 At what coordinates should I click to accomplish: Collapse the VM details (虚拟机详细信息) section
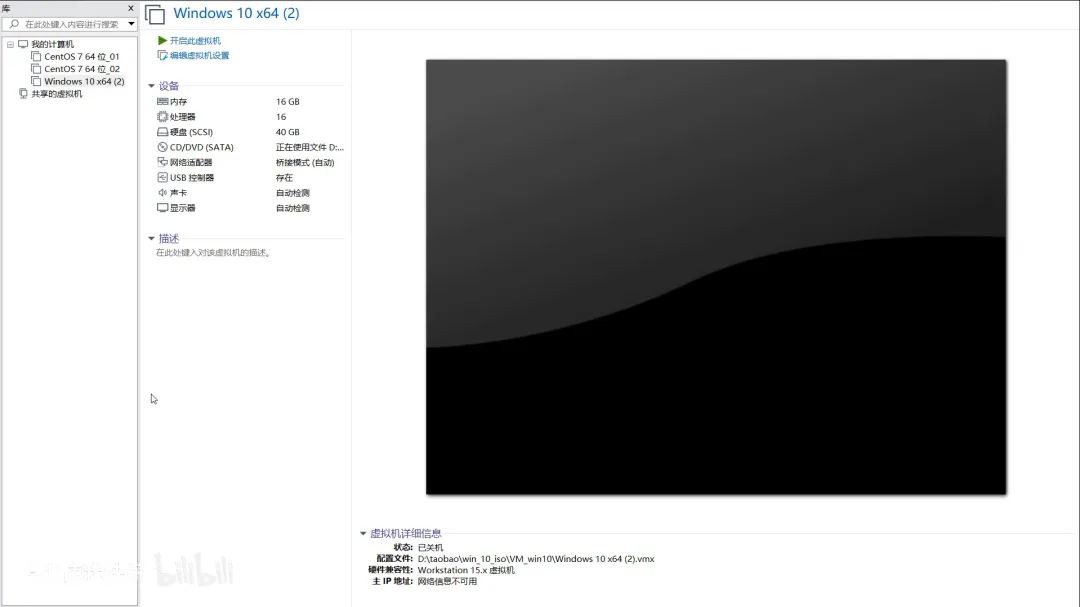(363, 533)
